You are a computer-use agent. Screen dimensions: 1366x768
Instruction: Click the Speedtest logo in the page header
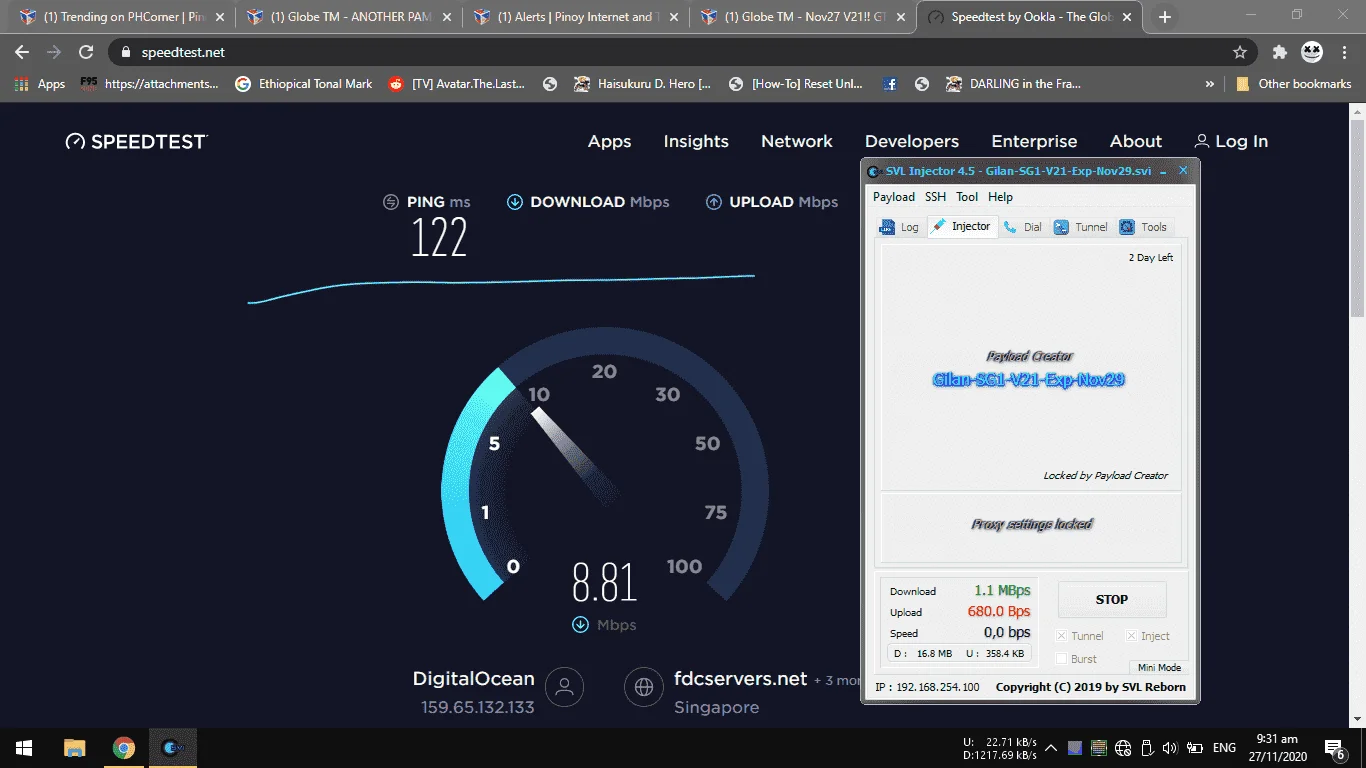(136, 142)
